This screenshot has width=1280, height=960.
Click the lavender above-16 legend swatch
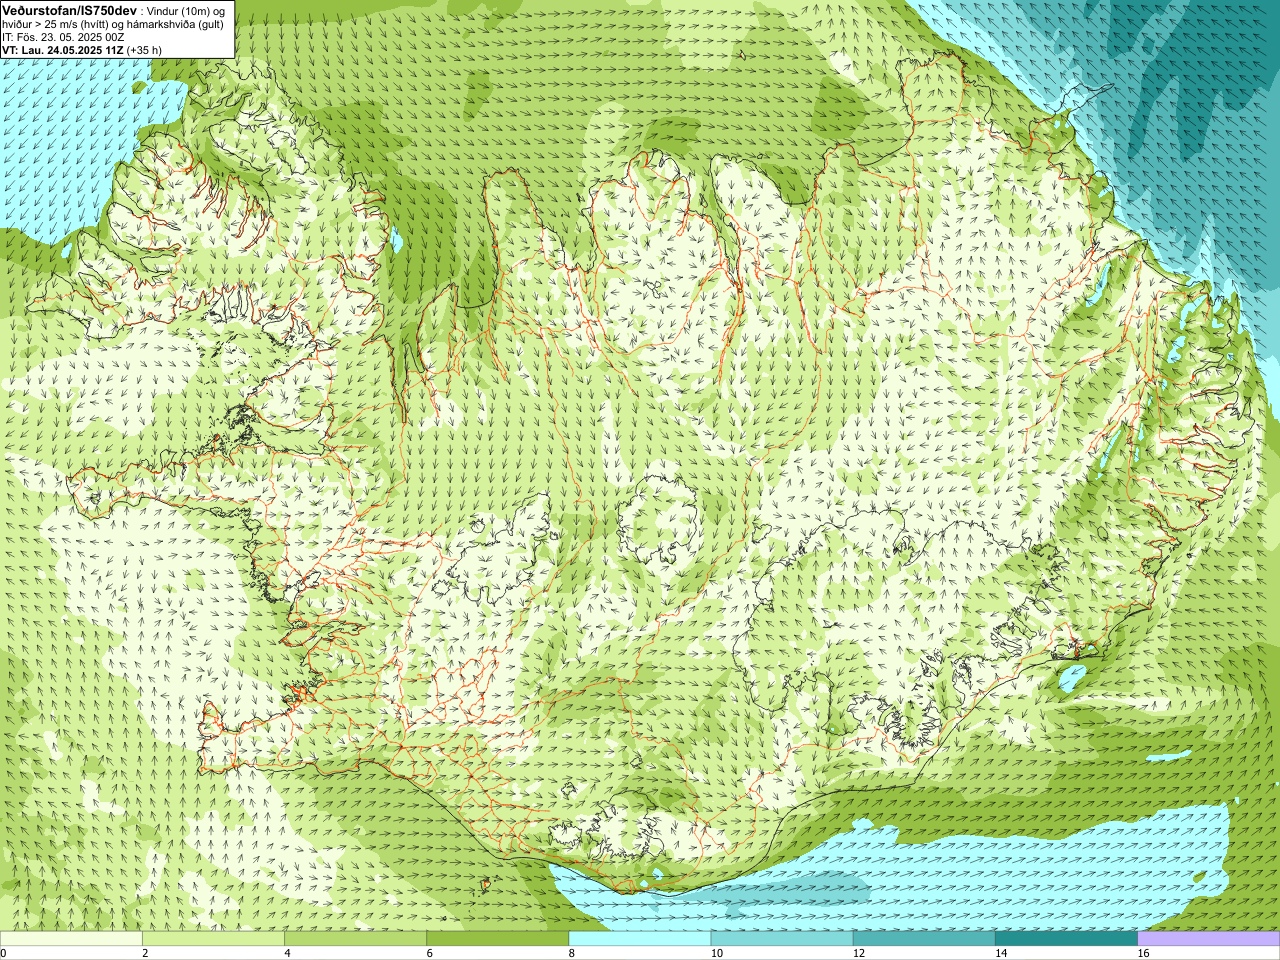pyautogui.click(x=1209, y=939)
